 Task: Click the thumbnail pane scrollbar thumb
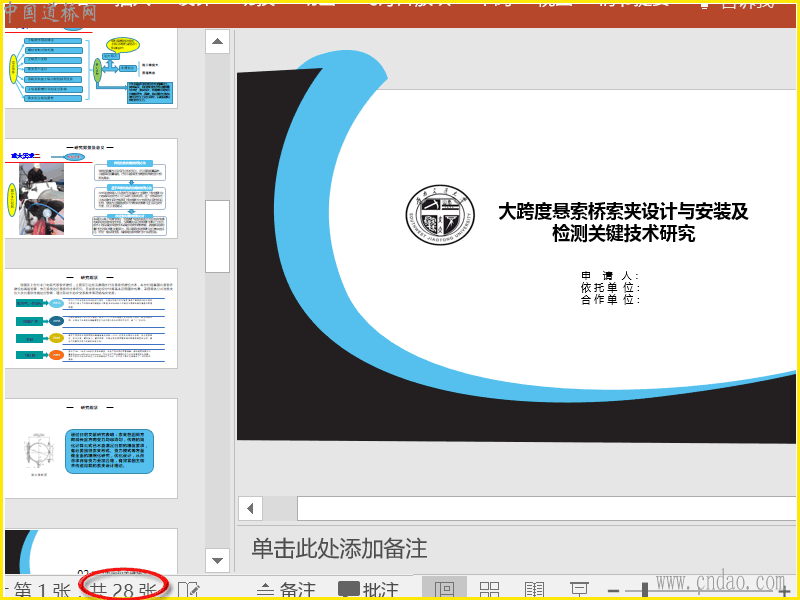[217, 236]
